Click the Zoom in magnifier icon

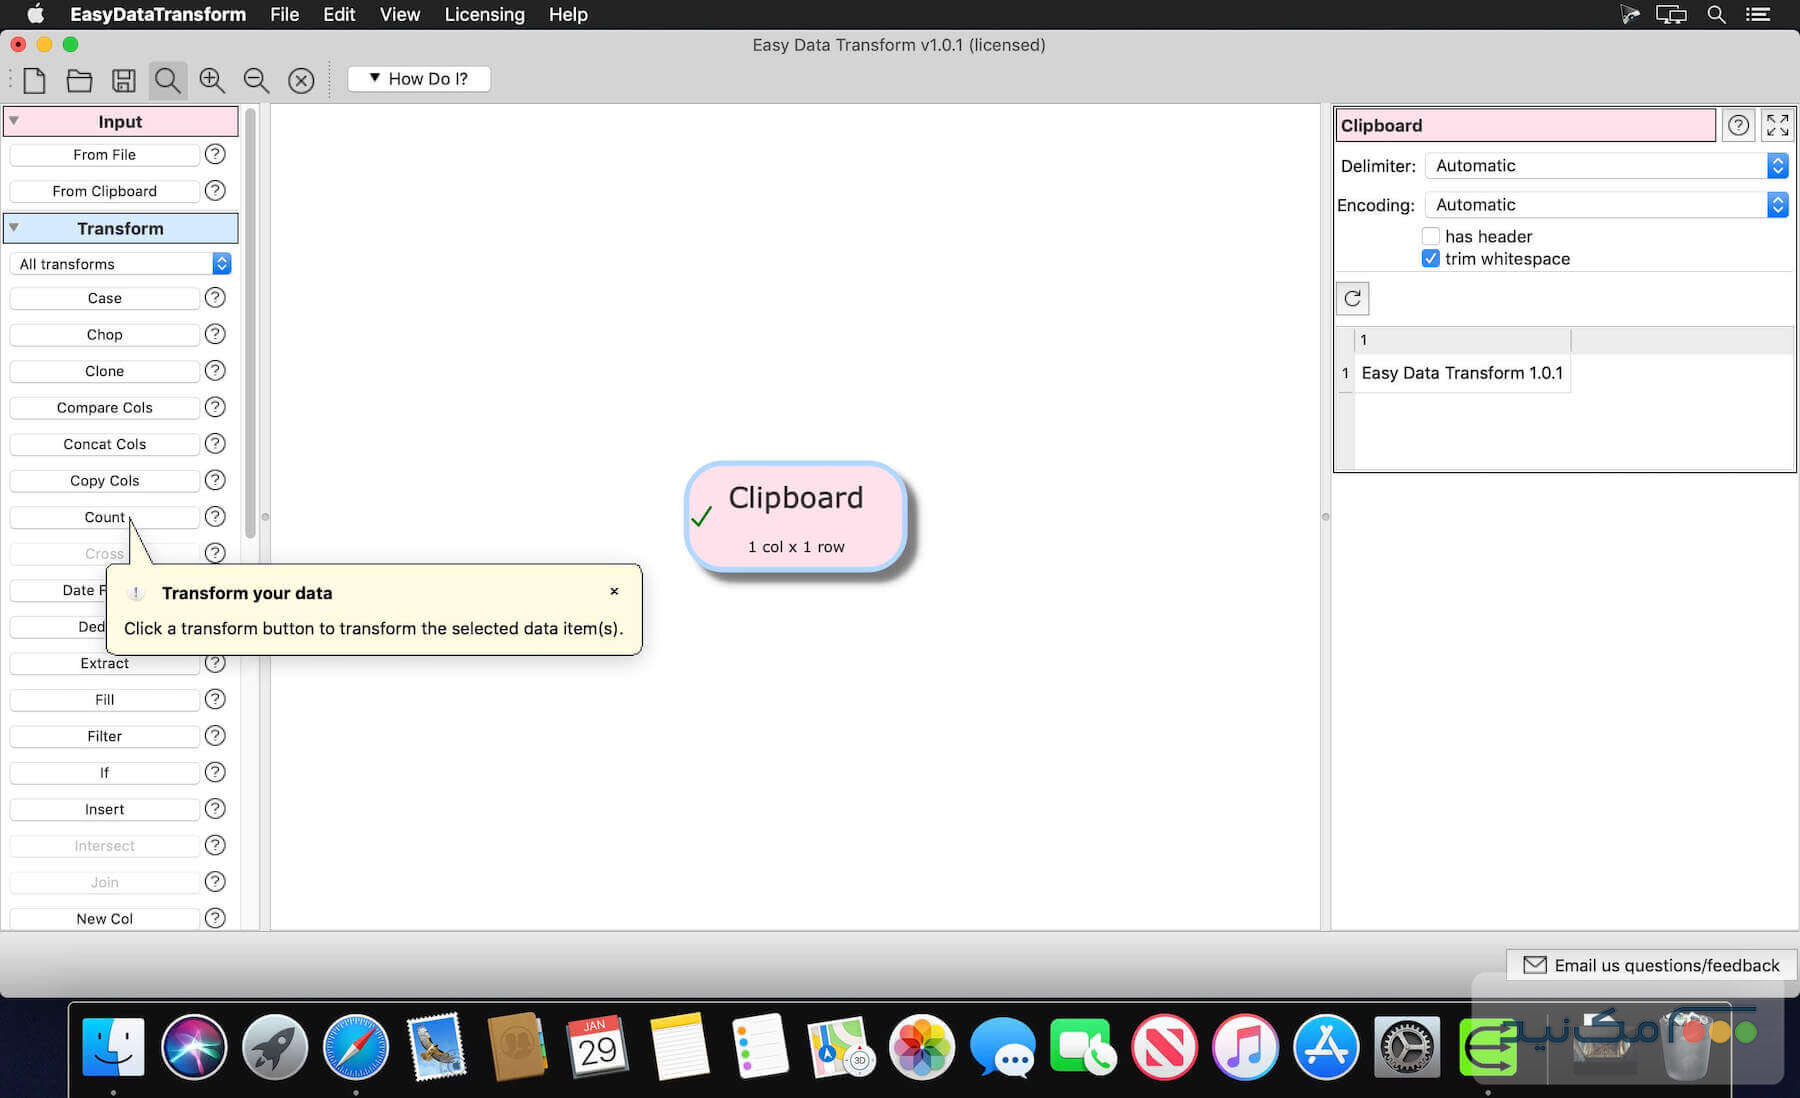[x=212, y=80]
